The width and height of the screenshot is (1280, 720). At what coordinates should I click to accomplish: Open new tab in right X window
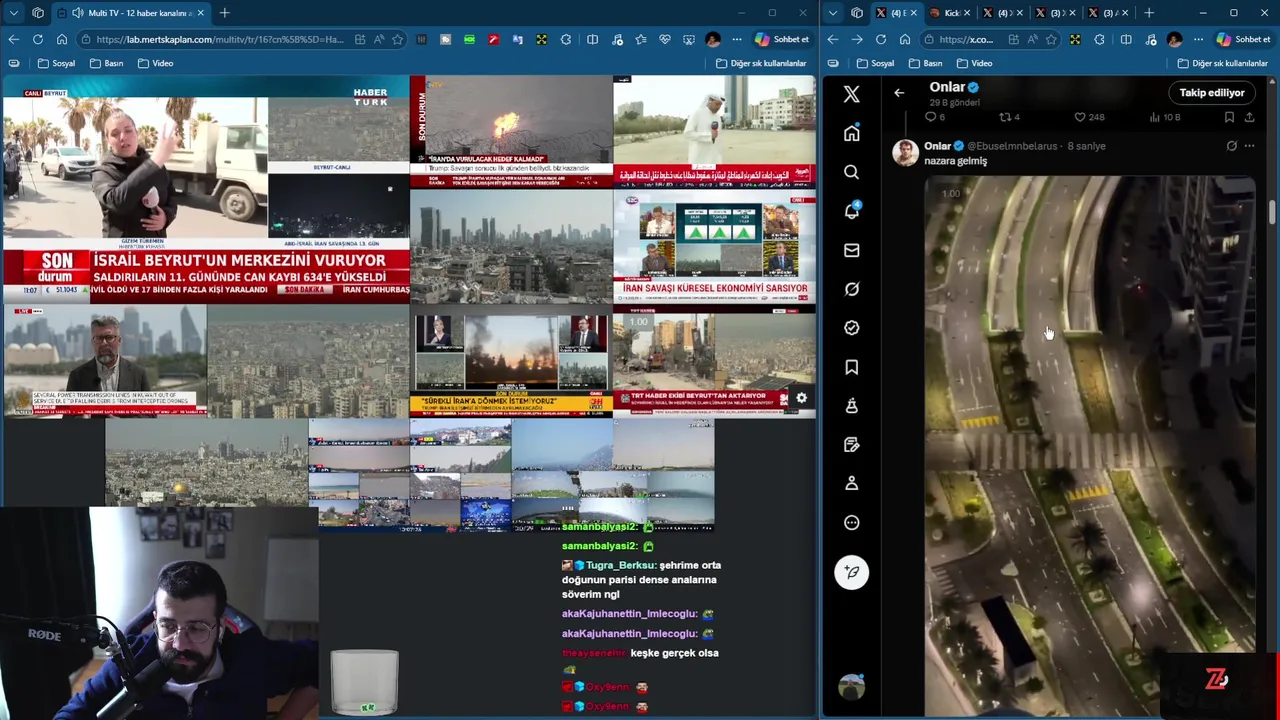click(1149, 13)
